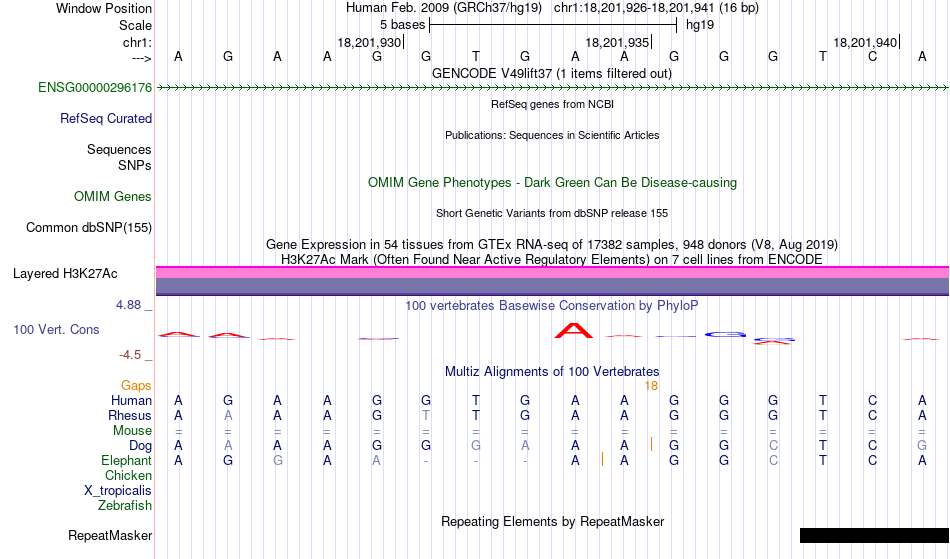Click the 18,201,930 ruler position
Image resolution: width=950 pixels, height=559 pixels.
(369, 42)
